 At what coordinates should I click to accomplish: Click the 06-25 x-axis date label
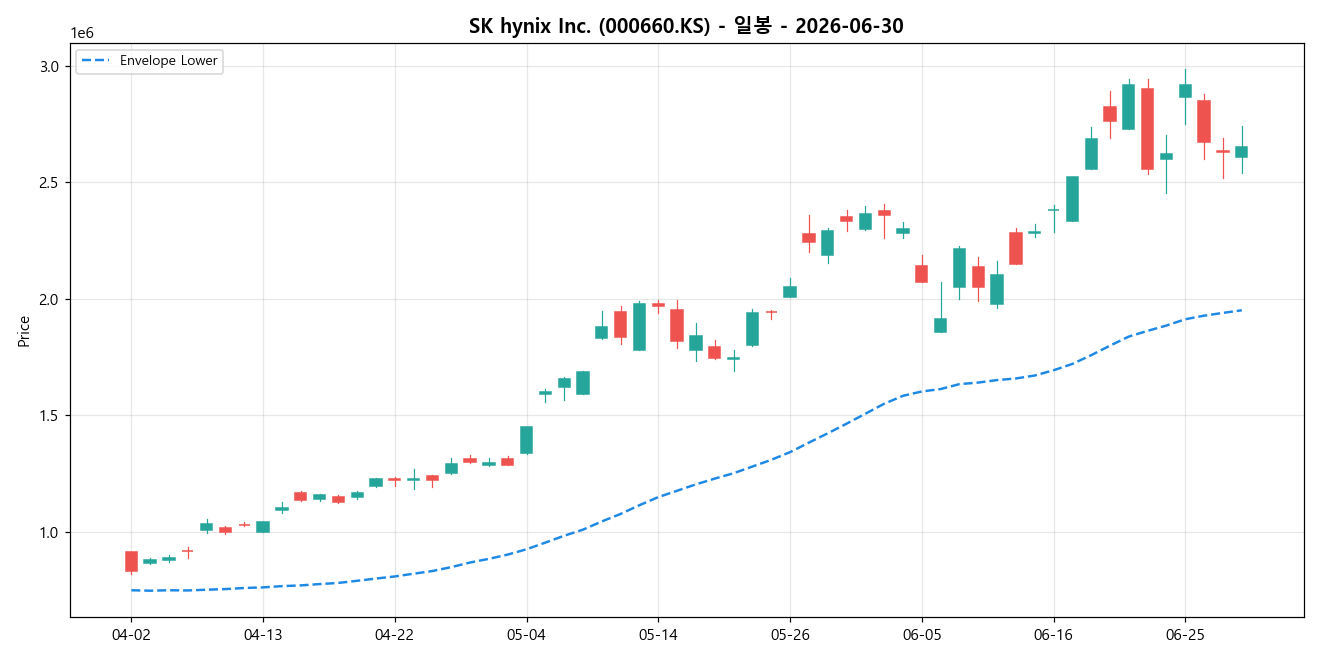1185,635
